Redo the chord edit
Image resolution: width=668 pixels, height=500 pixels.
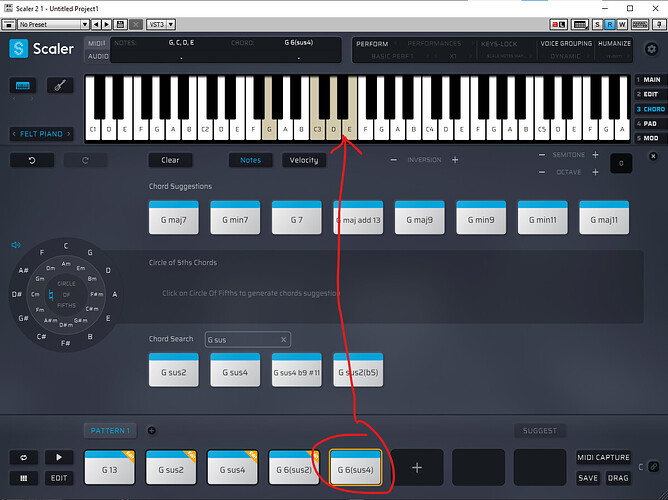coord(85,160)
